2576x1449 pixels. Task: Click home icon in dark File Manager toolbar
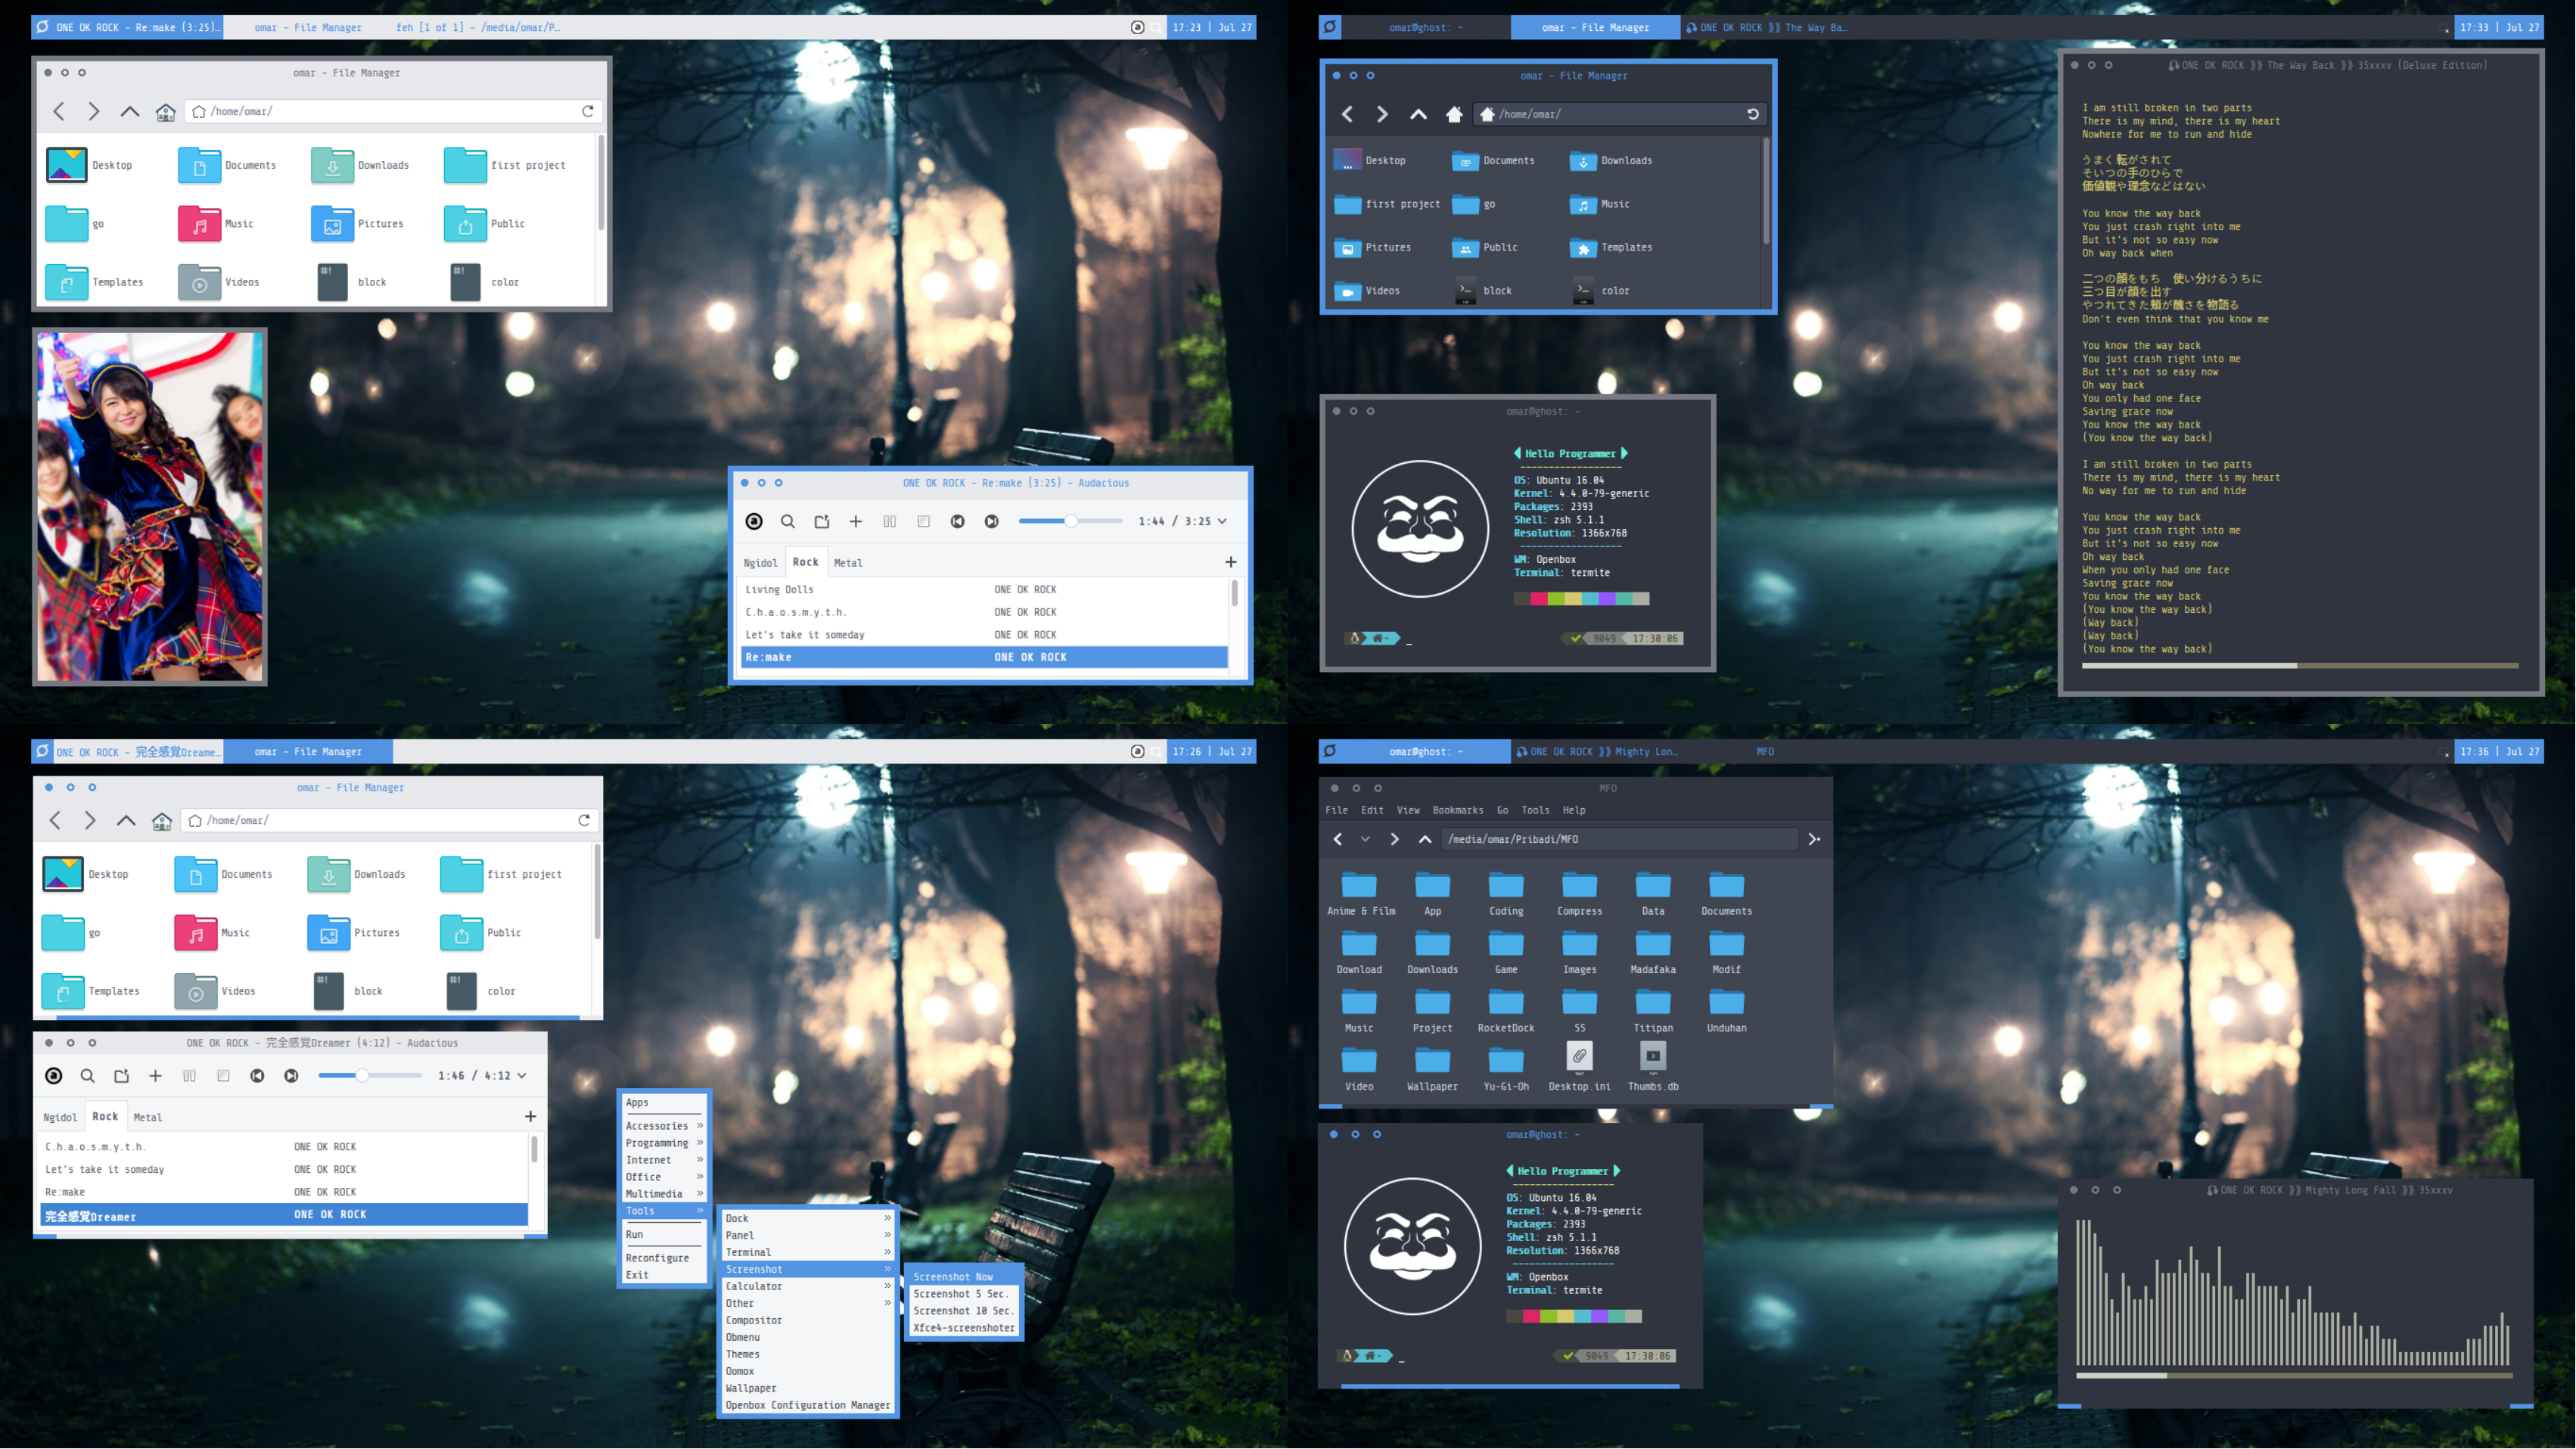(1454, 114)
